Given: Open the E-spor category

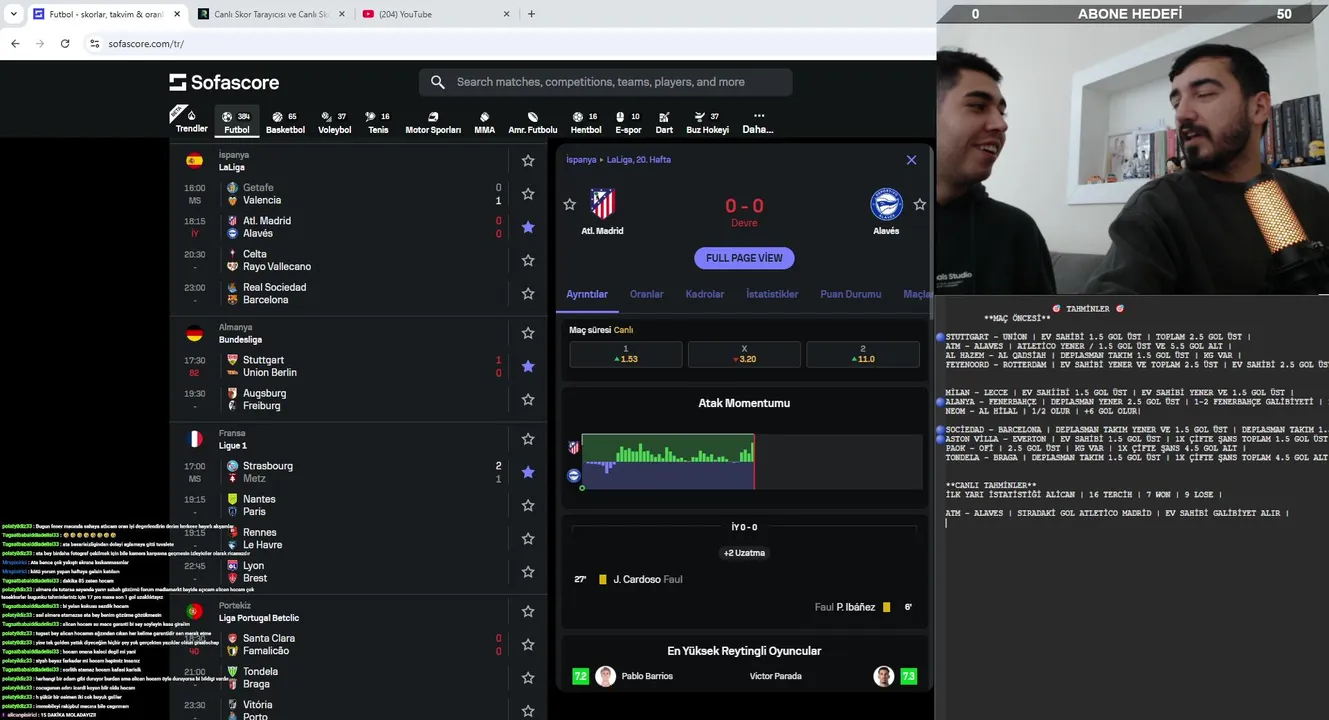Looking at the screenshot, I should [628, 121].
